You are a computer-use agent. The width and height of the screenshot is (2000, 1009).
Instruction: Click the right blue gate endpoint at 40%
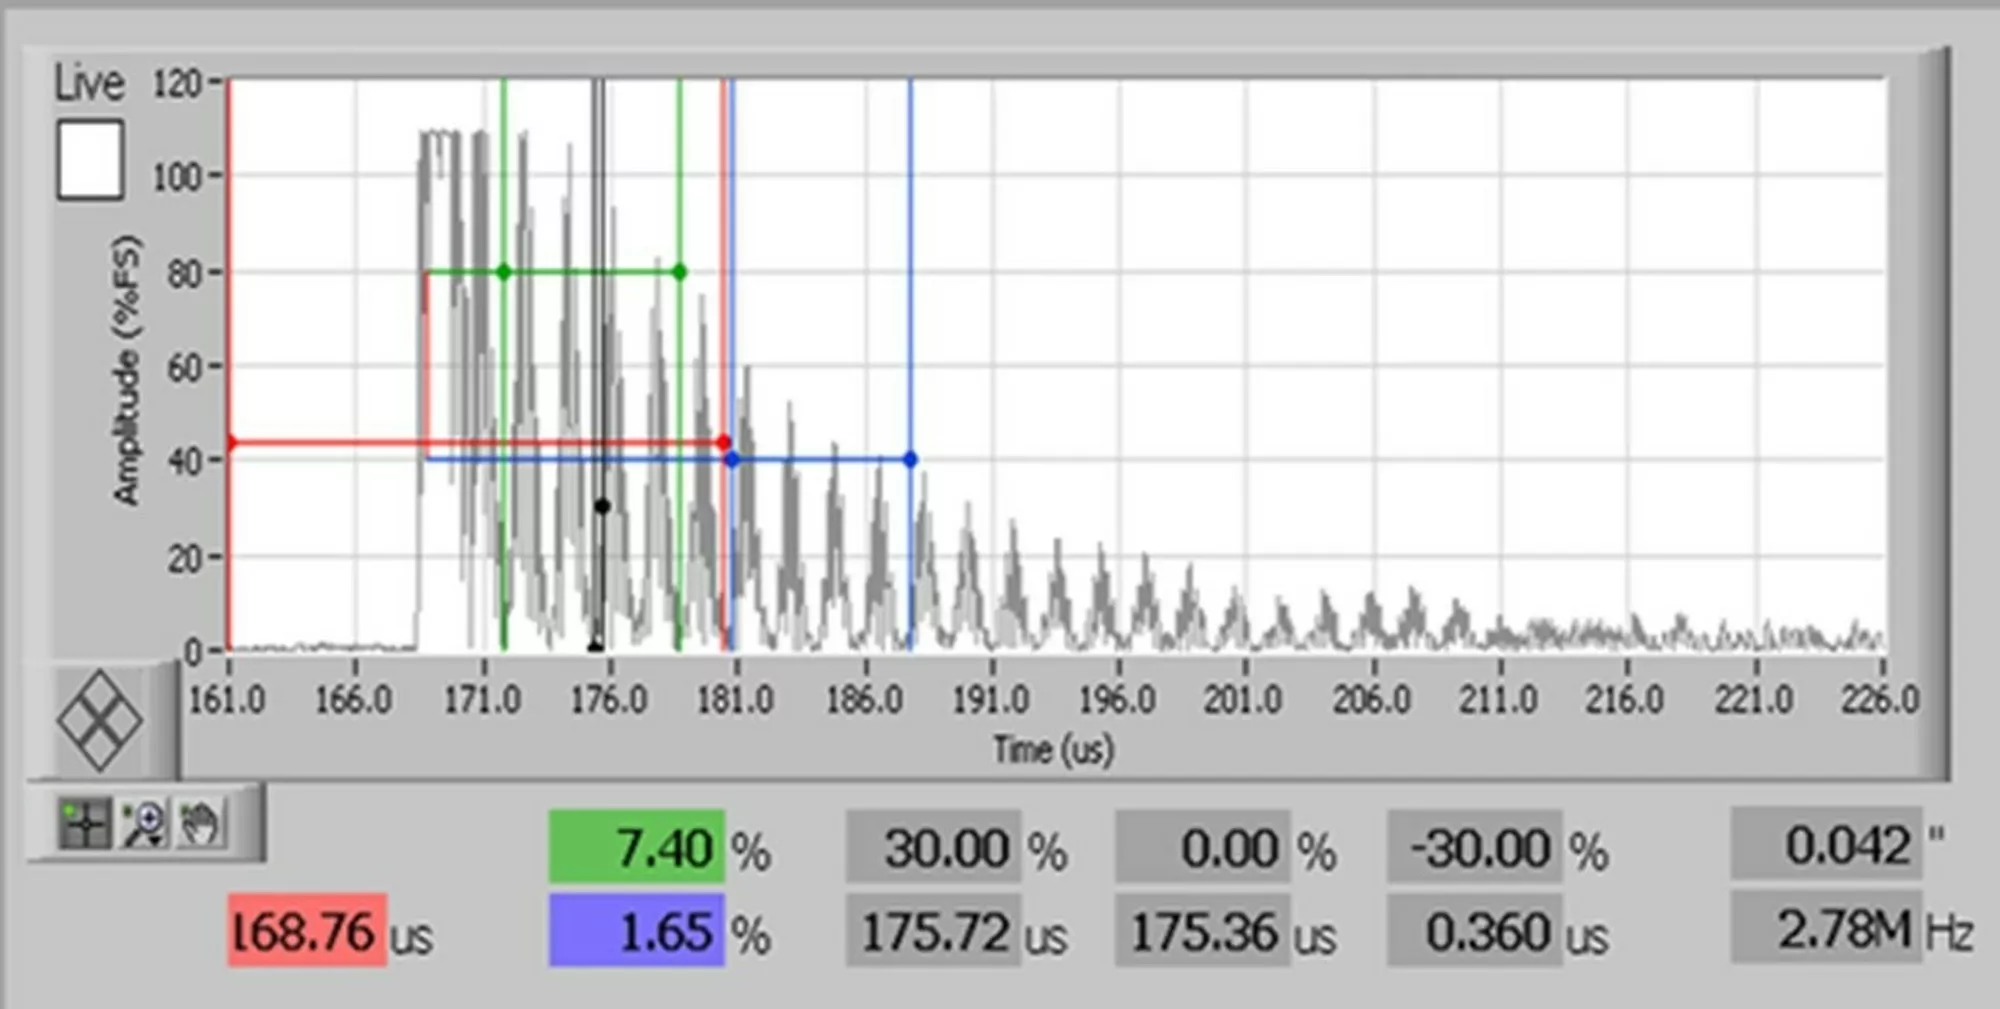(910, 460)
